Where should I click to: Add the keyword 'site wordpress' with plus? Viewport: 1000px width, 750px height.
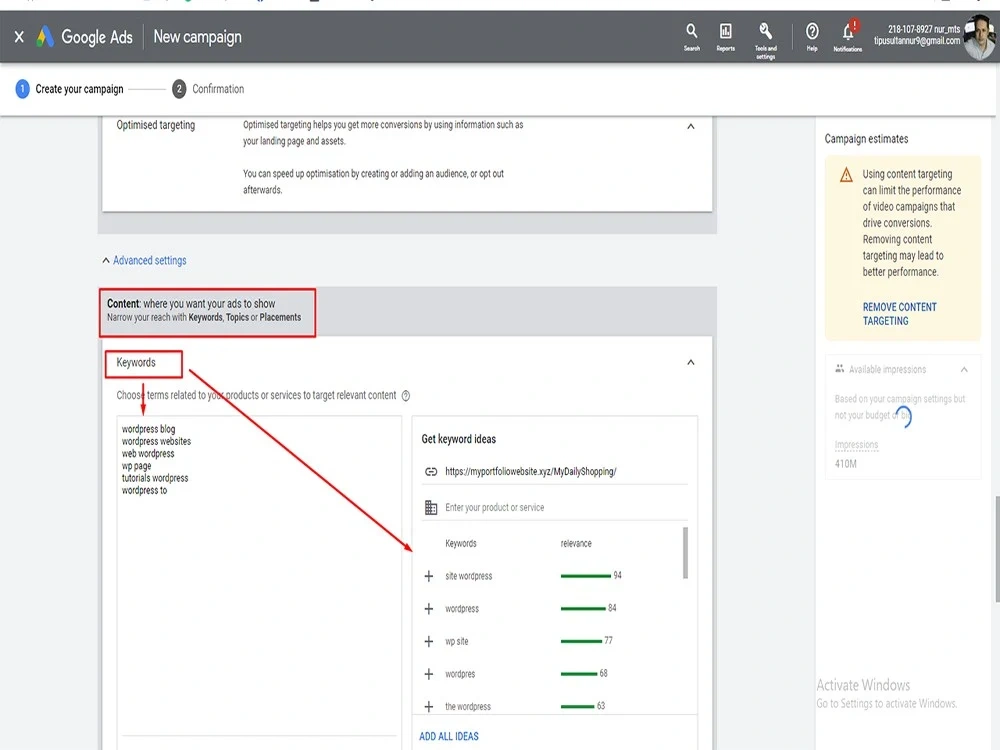tap(429, 576)
